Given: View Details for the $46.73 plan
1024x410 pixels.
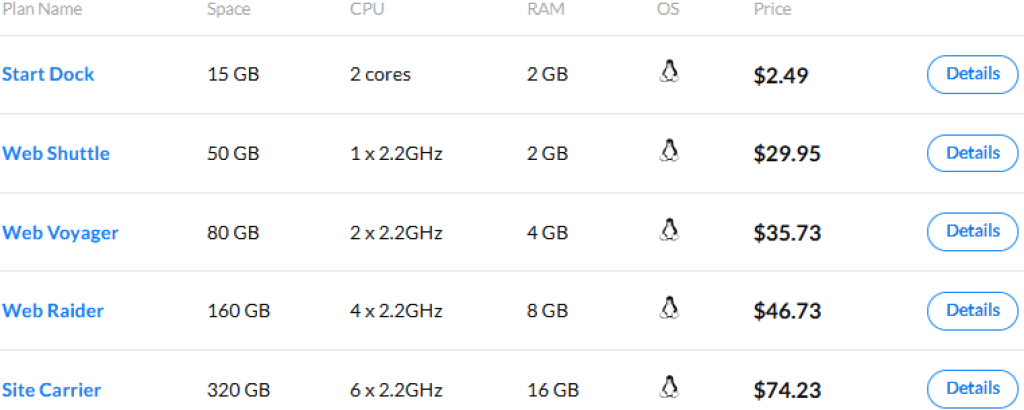Looking at the screenshot, I should pyautogui.click(x=973, y=310).
